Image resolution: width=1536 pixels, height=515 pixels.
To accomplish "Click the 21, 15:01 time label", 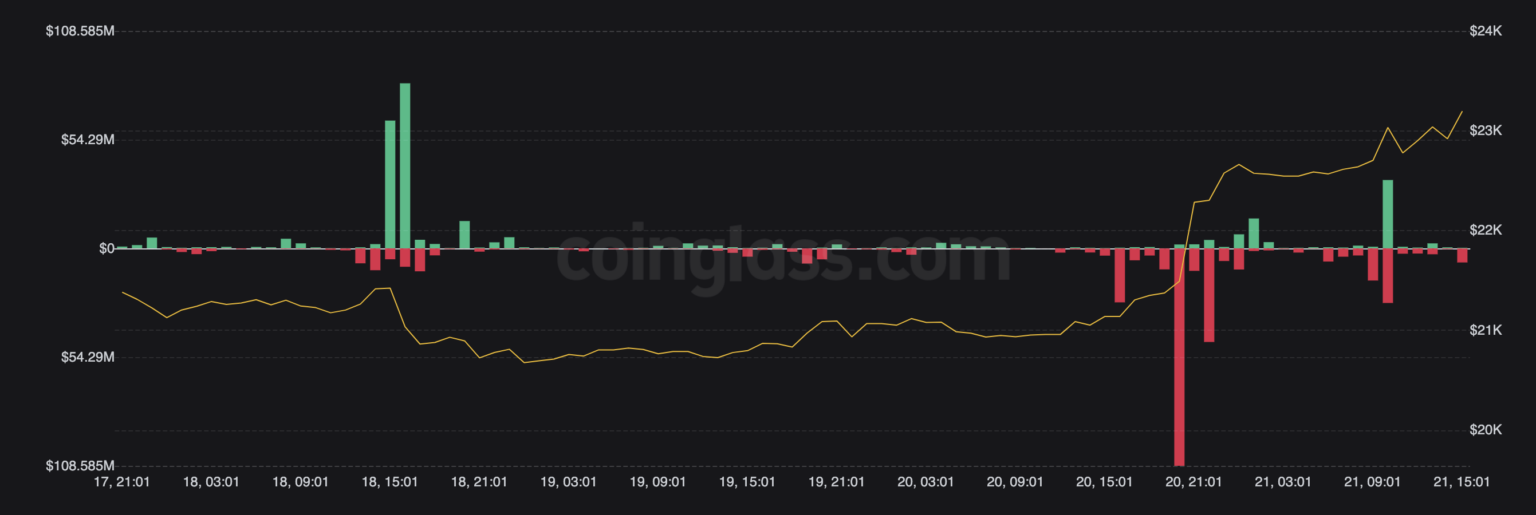I will (x=1462, y=482).
